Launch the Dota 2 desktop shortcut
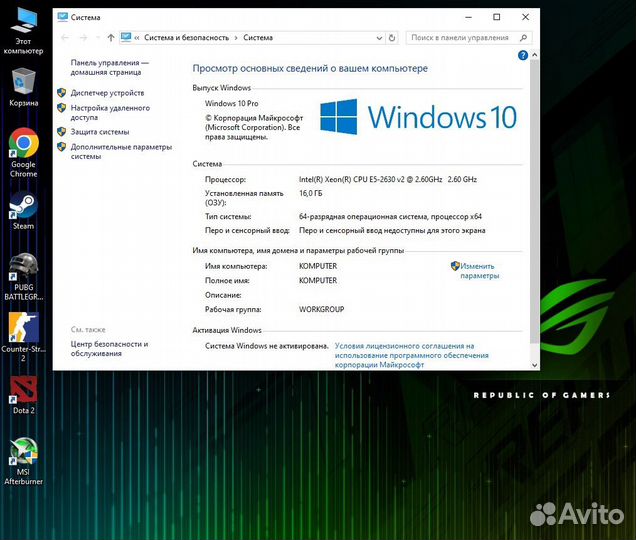 click(24, 395)
